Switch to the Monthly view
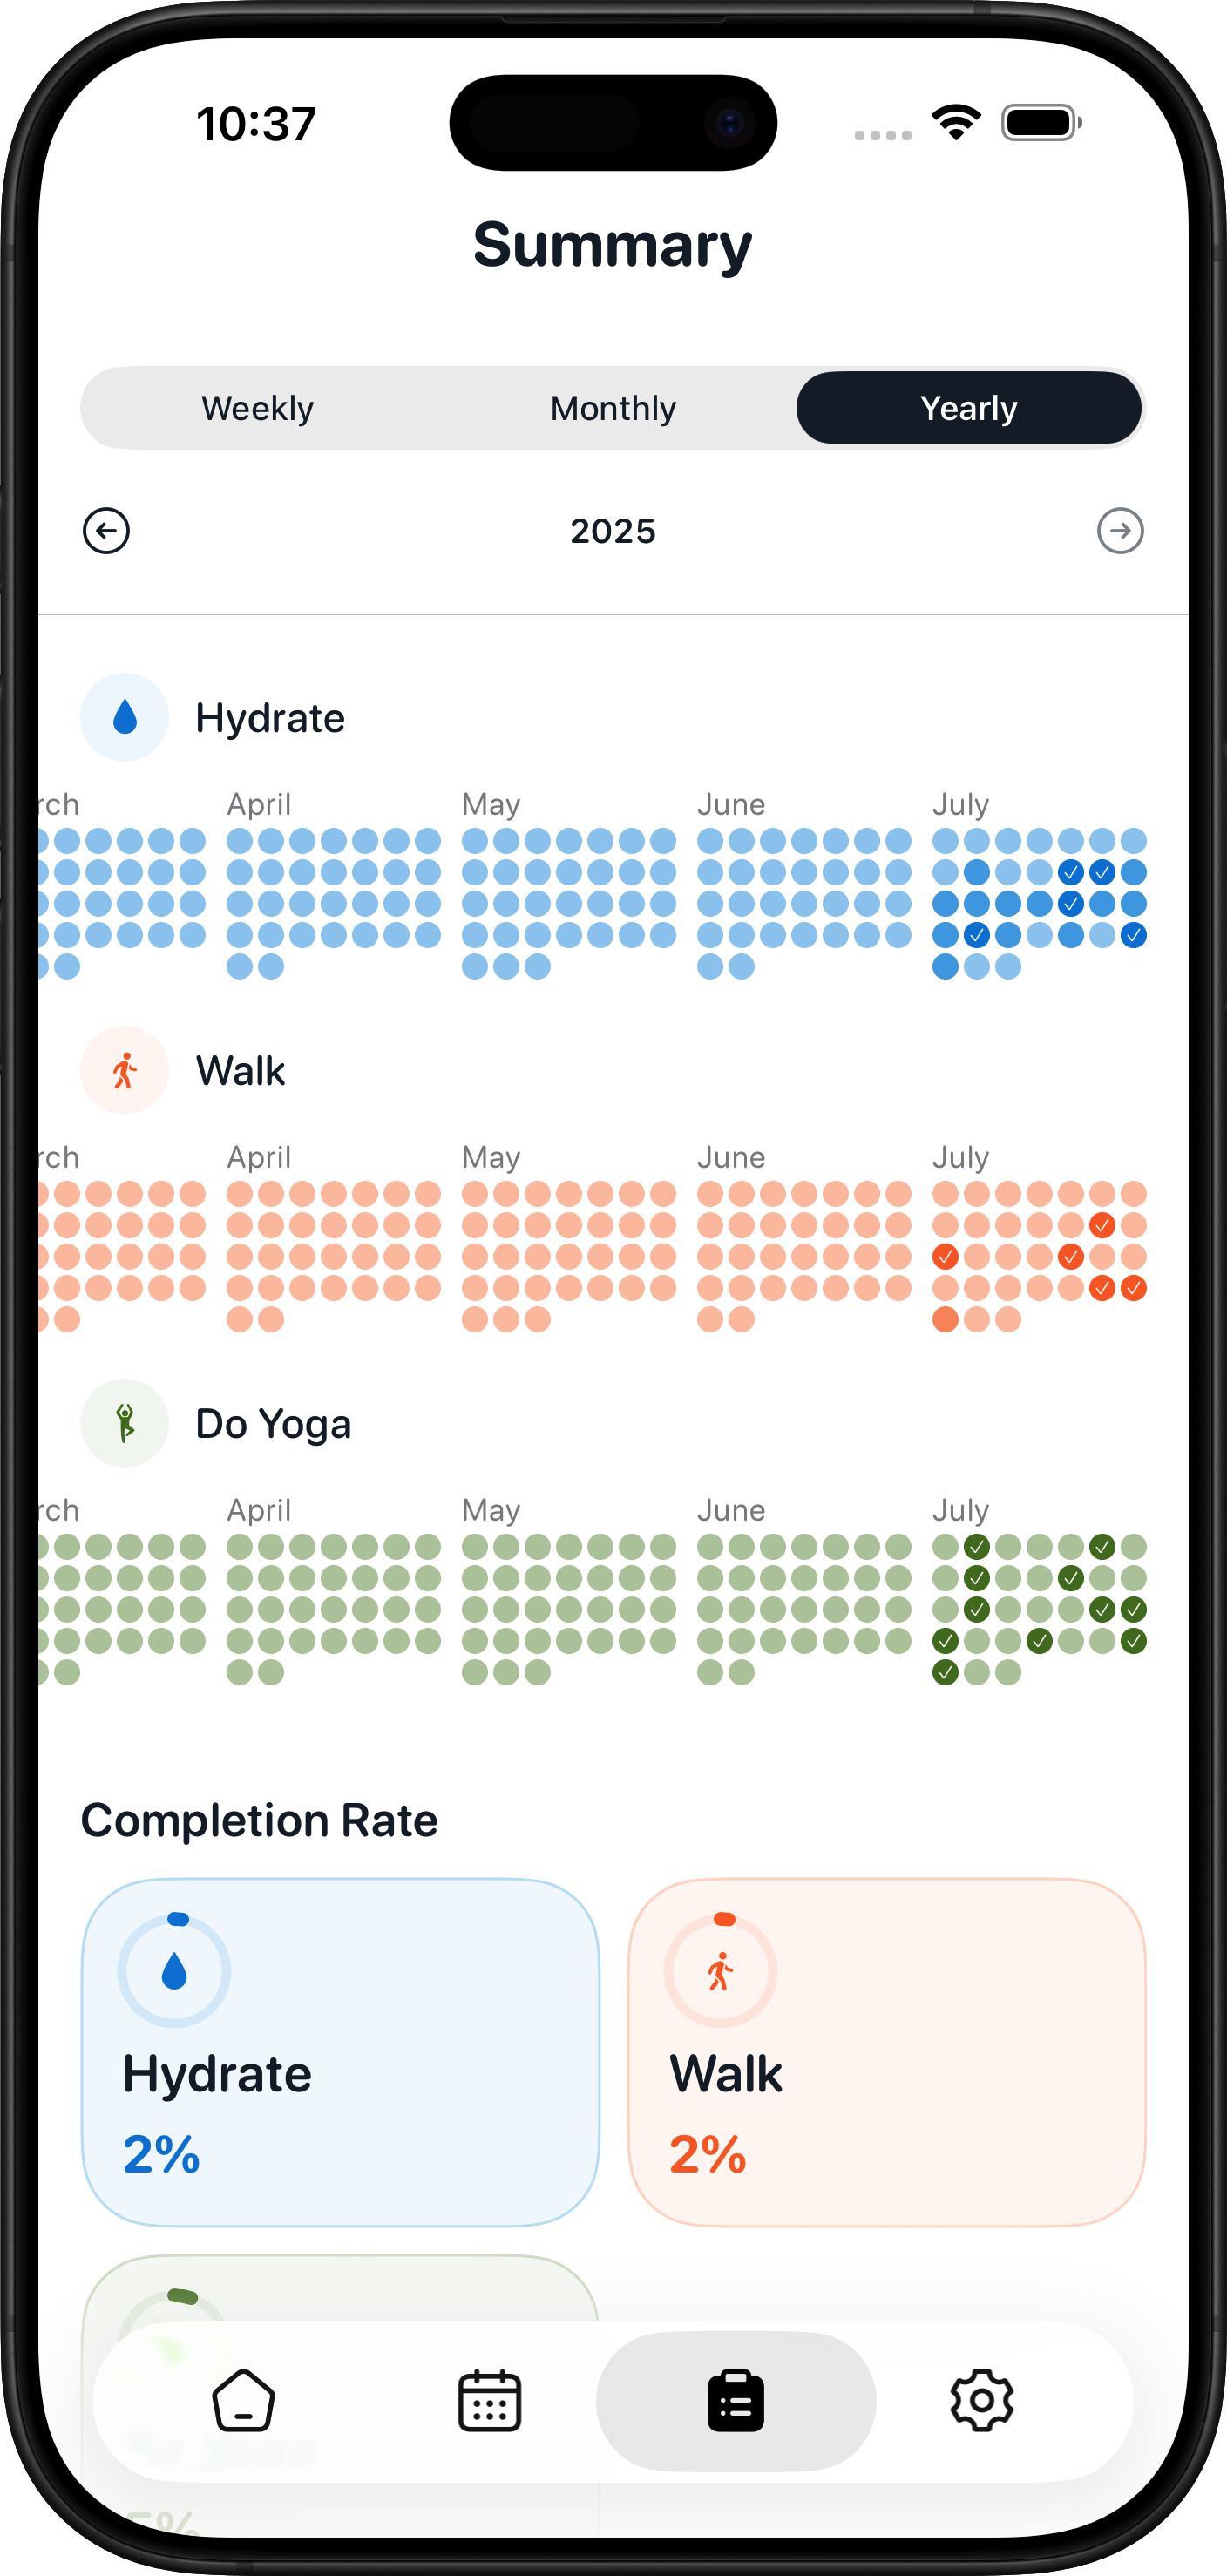Image resolution: width=1227 pixels, height=2576 pixels. [613, 407]
